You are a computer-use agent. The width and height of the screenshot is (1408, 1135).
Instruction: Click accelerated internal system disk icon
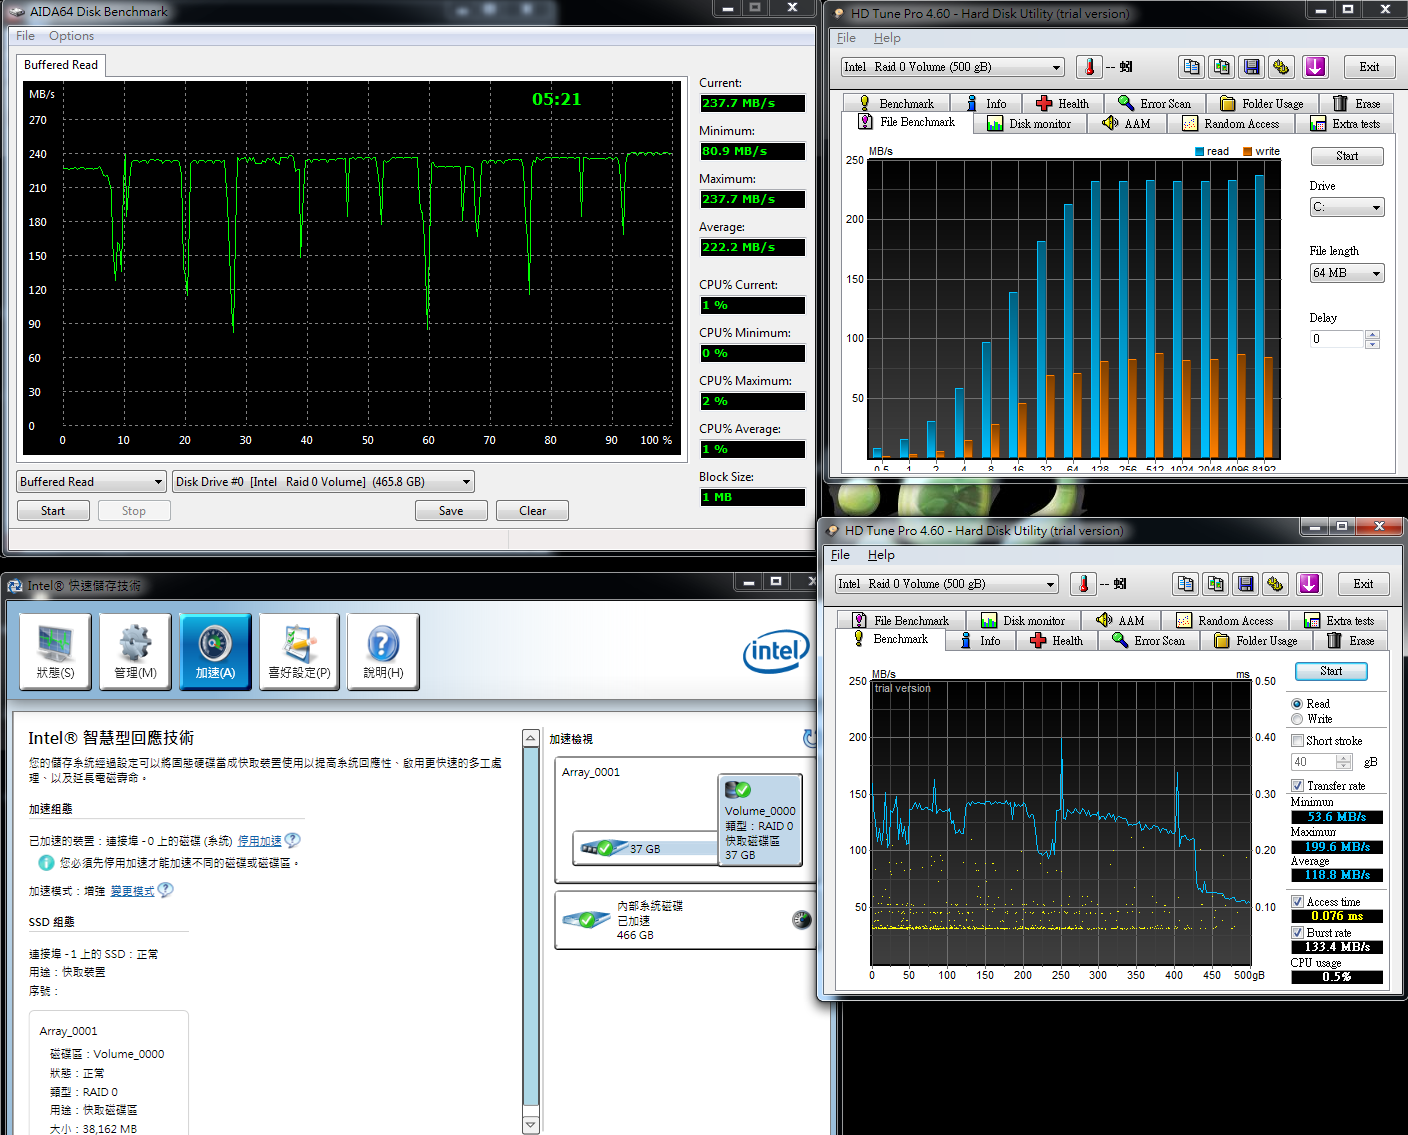tap(587, 920)
